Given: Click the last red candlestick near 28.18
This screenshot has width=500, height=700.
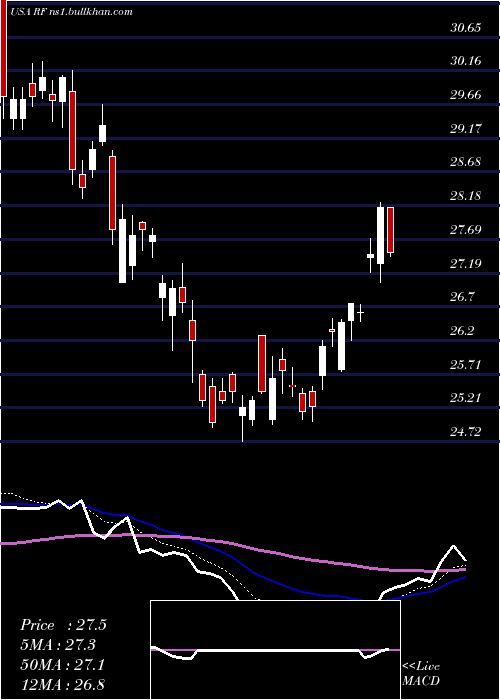Looking at the screenshot, I should tap(391, 230).
